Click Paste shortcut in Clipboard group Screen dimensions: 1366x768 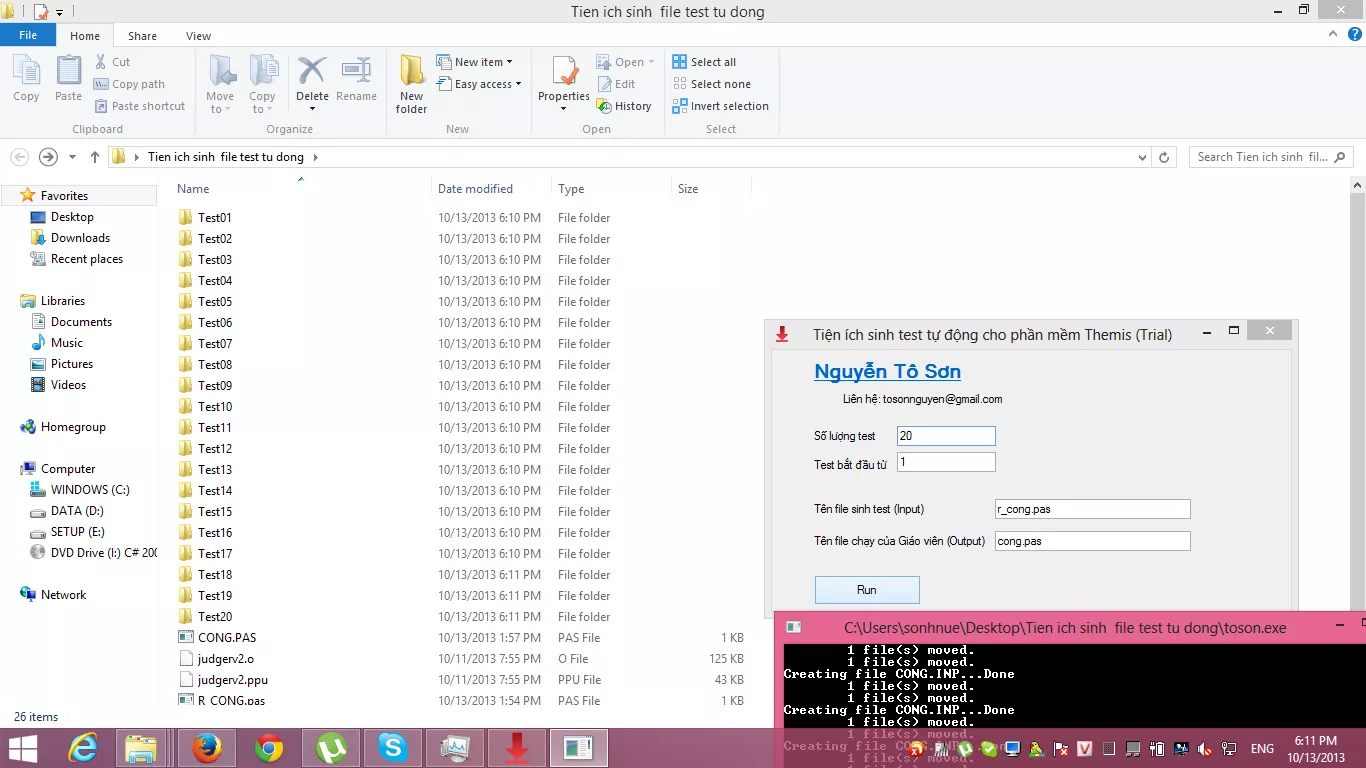click(139, 106)
